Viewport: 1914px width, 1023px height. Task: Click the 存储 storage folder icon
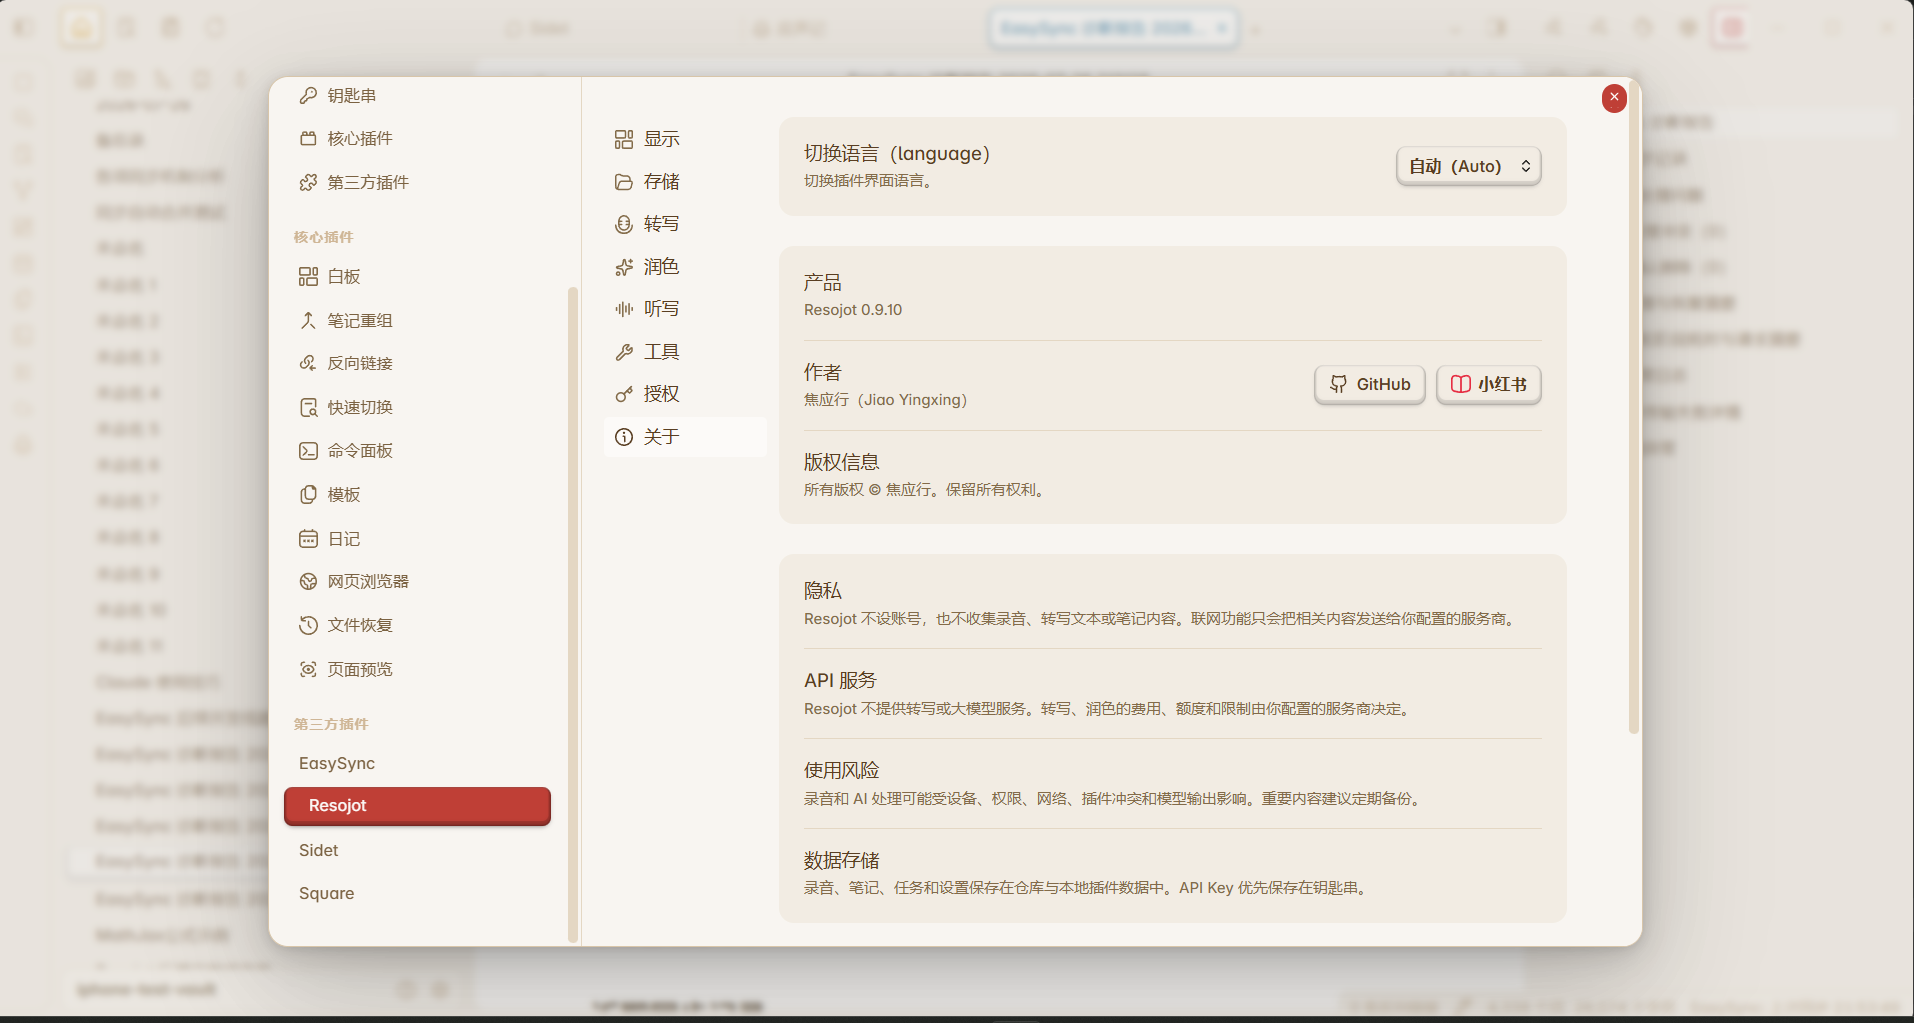tap(624, 182)
